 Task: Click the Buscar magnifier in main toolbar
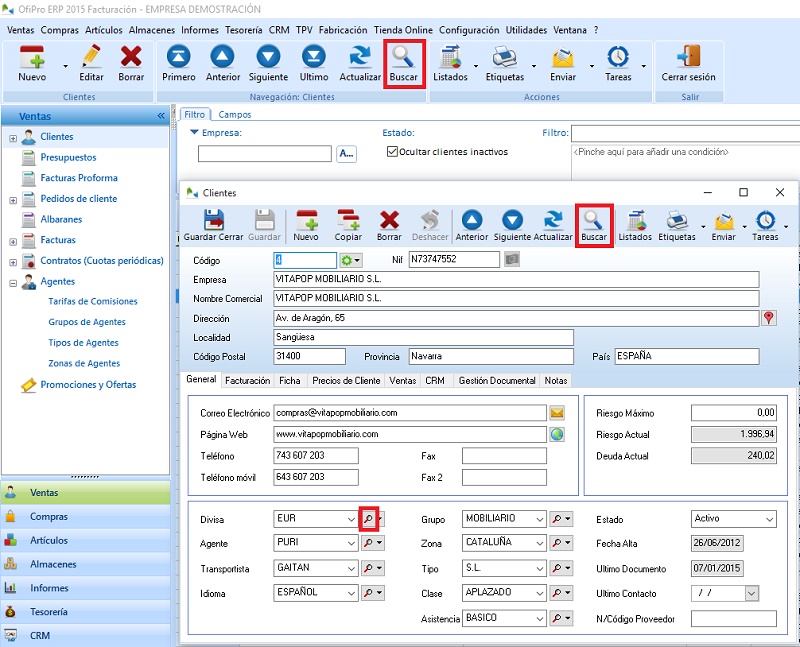click(404, 63)
